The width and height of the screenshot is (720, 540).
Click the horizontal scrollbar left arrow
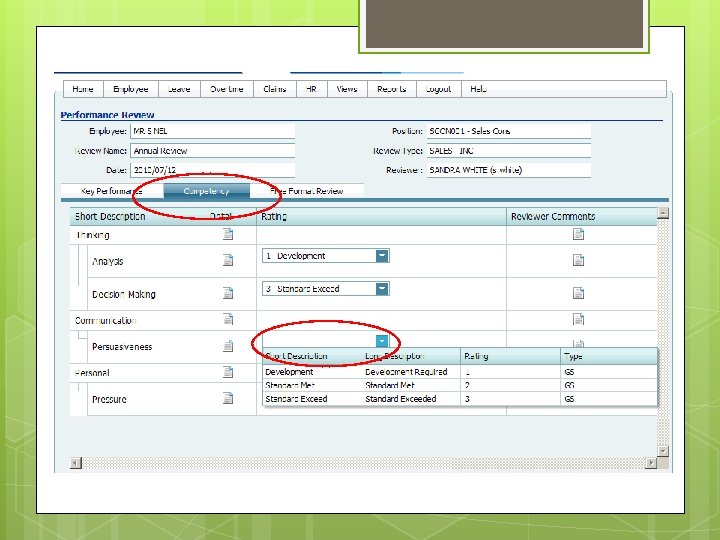(x=76, y=463)
